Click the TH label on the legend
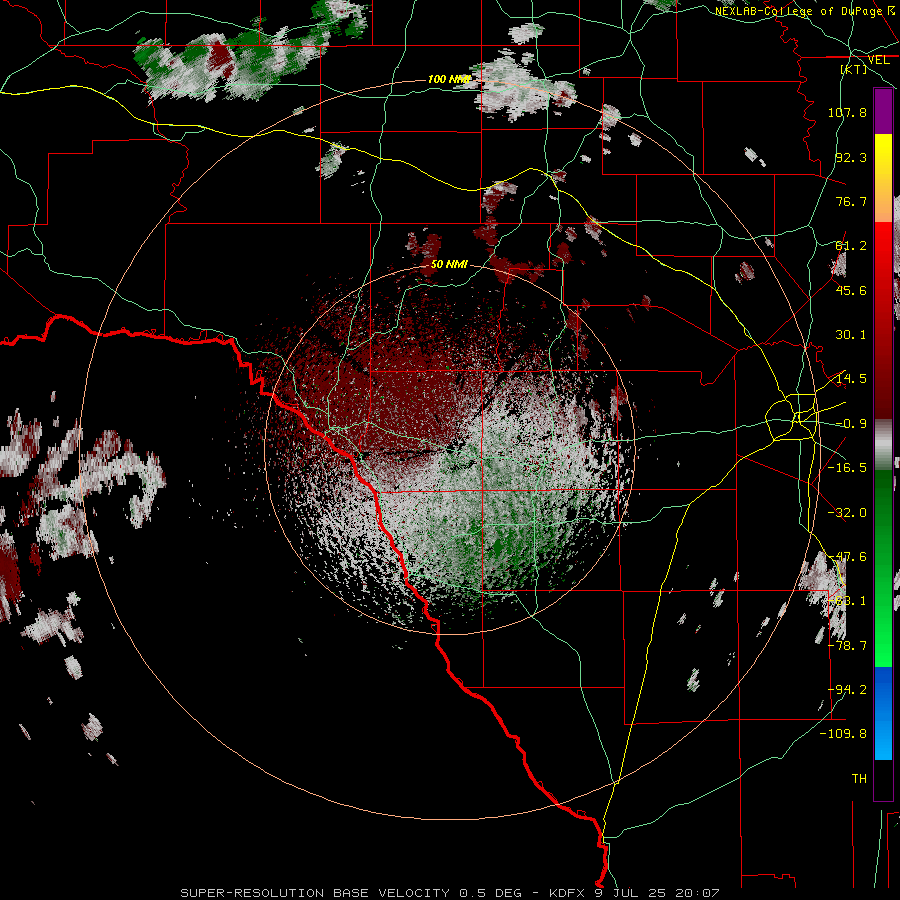The height and width of the screenshot is (900, 900). click(x=859, y=779)
